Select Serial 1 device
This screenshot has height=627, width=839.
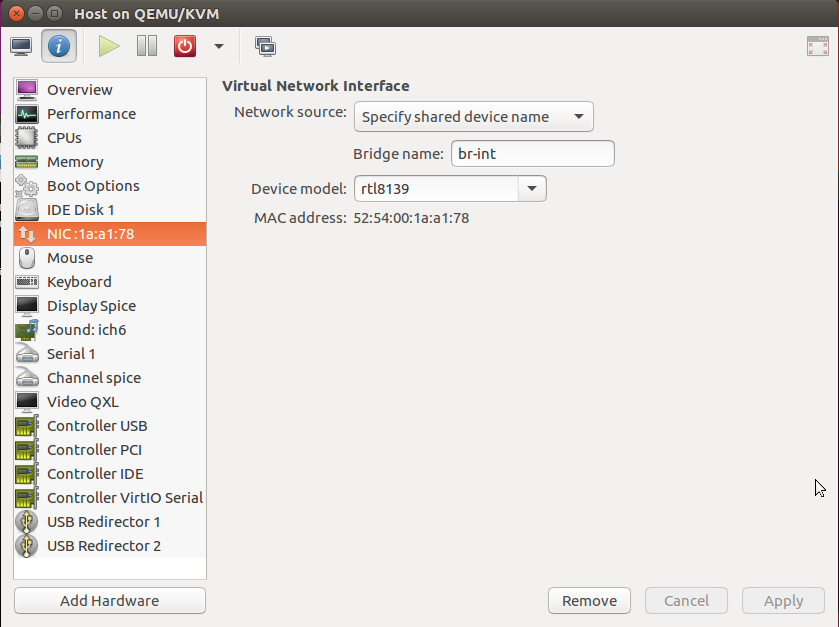point(110,354)
